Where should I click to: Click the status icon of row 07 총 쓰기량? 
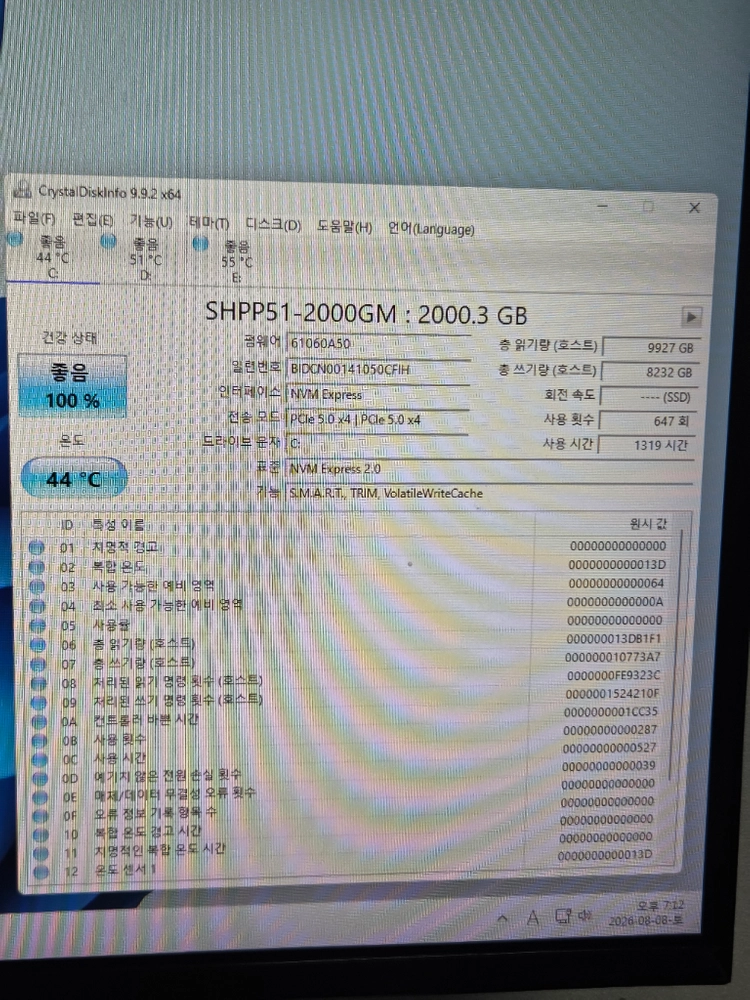coord(38,663)
